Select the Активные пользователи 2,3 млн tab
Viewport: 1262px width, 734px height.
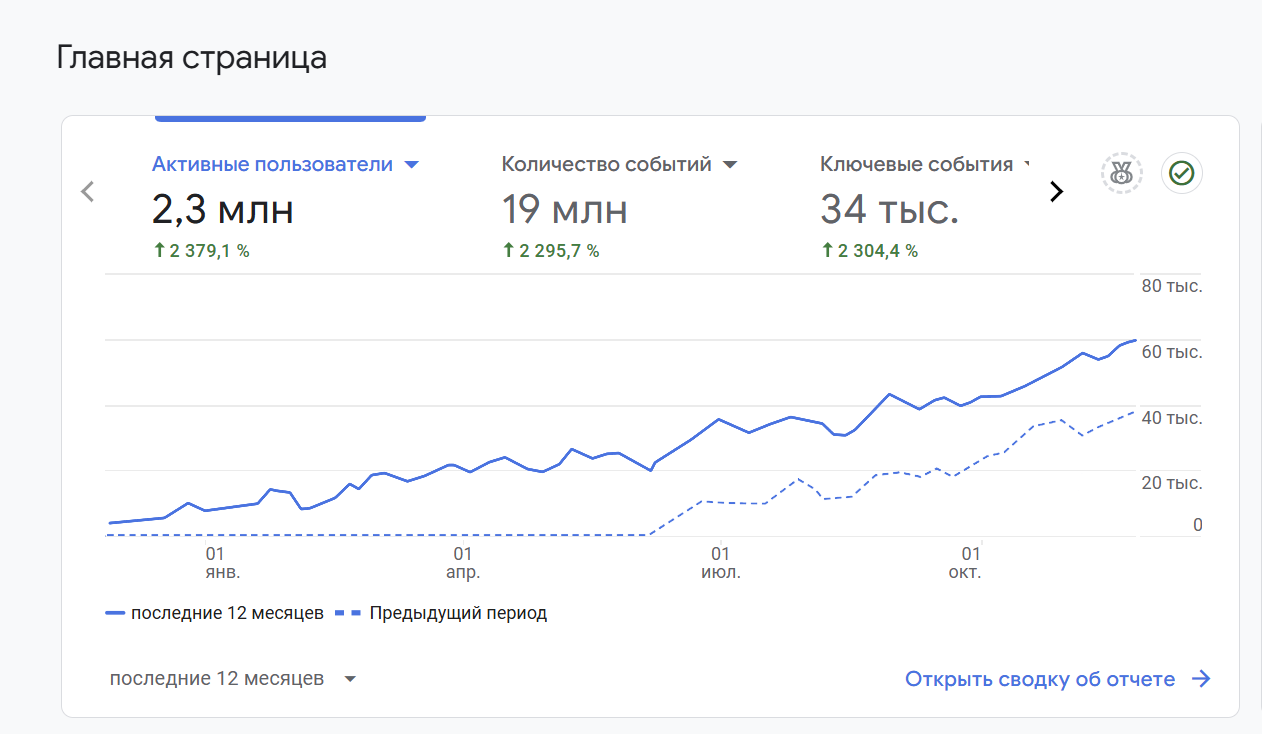pyautogui.click(x=285, y=207)
